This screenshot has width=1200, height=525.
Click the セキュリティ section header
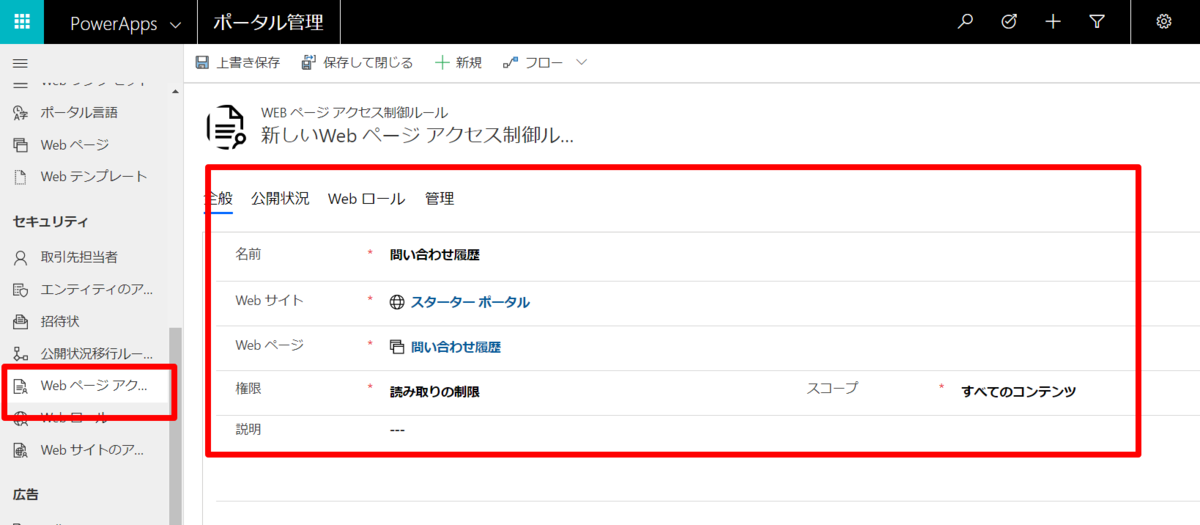click(x=50, y=221)
